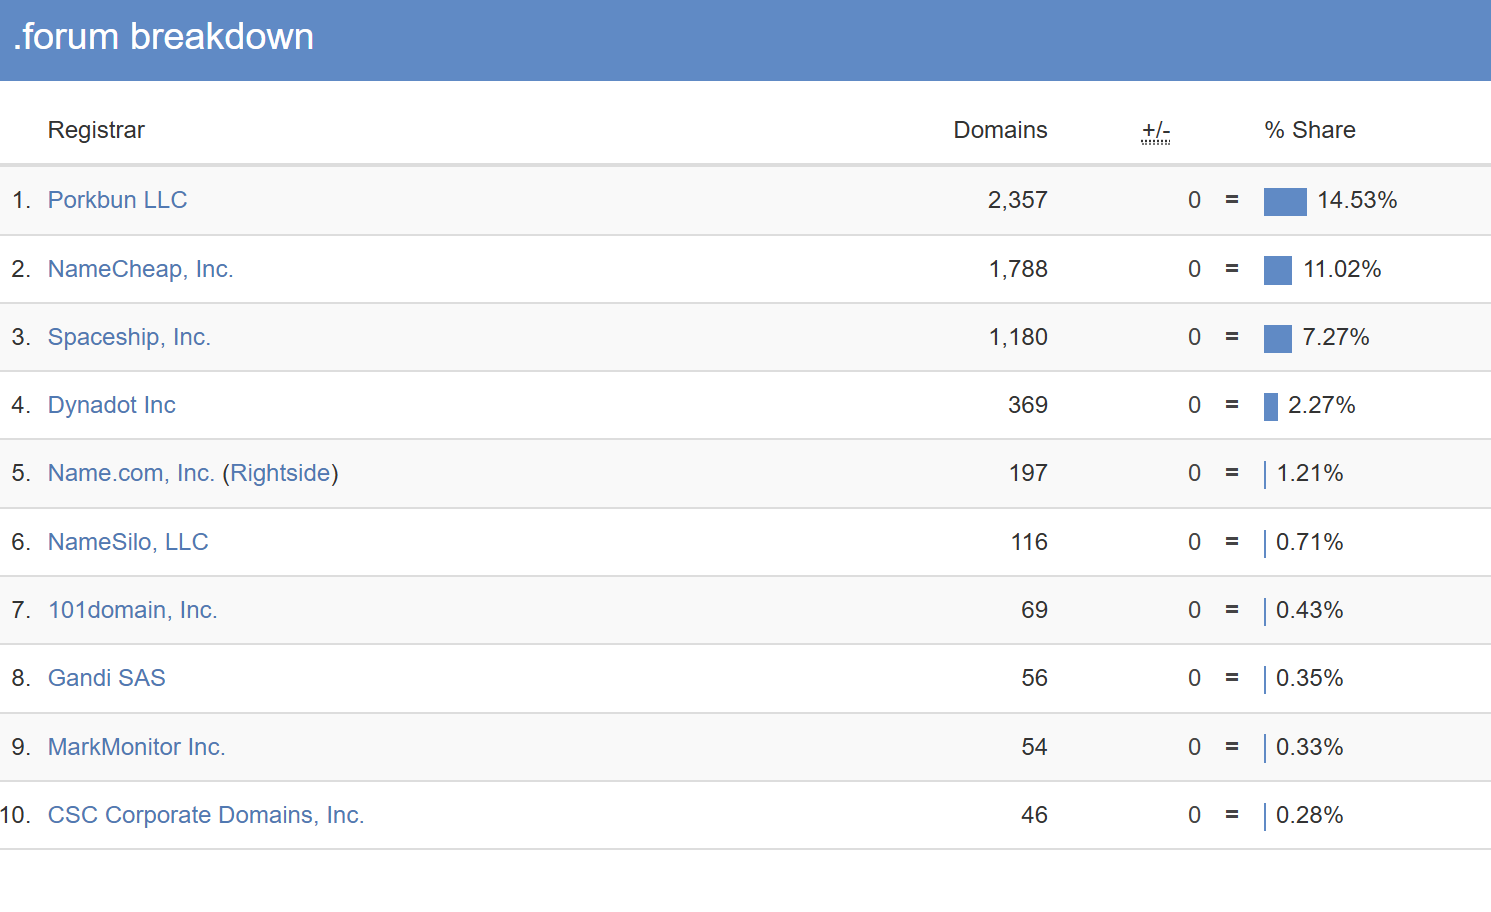Screen dimensions: 1491x912
Task: Click the equals sign in CSC Corporate row
Action: click(1232, 815)
